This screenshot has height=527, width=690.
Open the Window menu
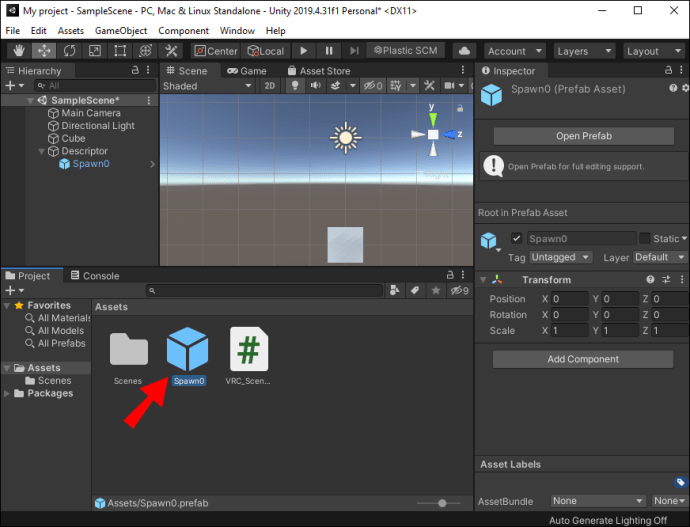pyautogui.click(x=237, y=31)
